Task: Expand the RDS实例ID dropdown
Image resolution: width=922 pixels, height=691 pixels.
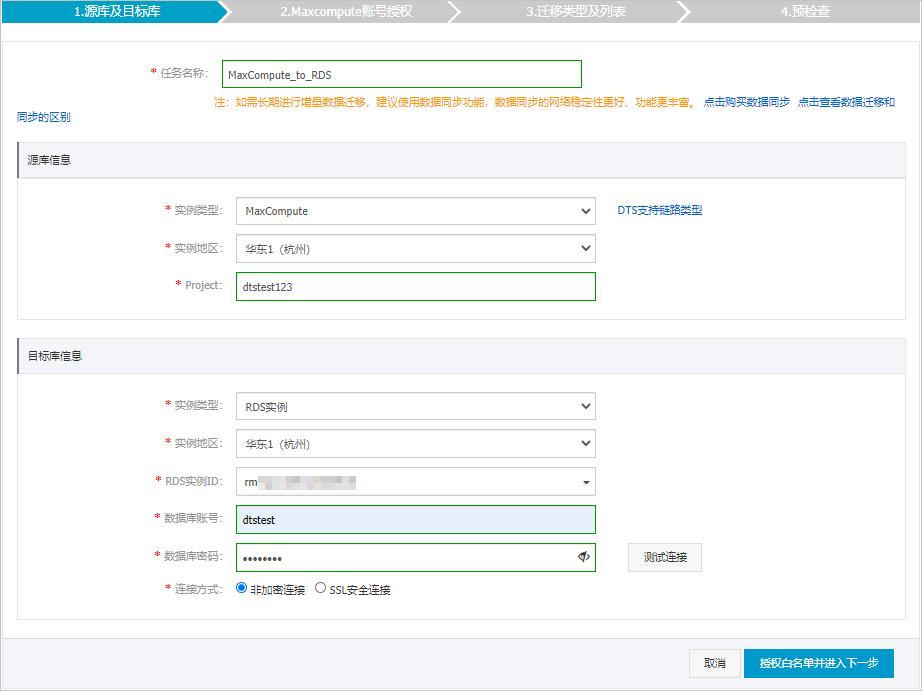Action: [416, 482]
